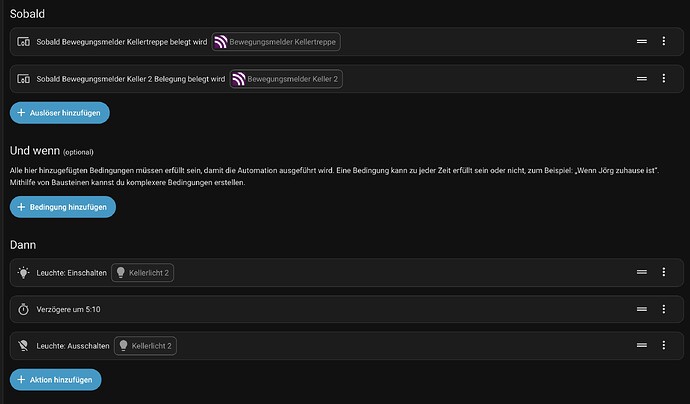Open options menu for Leuchte: Einschalten action
This screenshot has width=690, height=404.
664,272
